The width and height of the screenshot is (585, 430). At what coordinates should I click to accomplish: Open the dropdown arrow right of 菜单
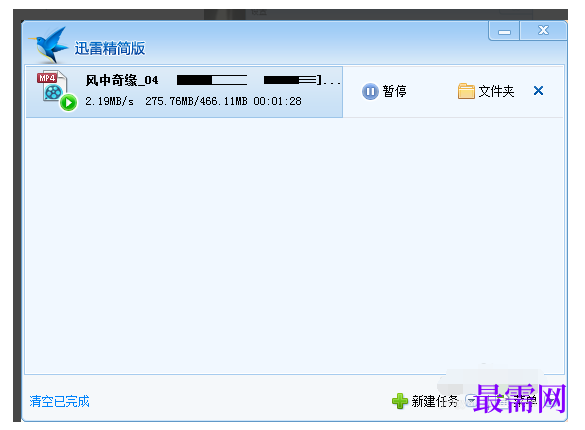click(x=550, y=401)
